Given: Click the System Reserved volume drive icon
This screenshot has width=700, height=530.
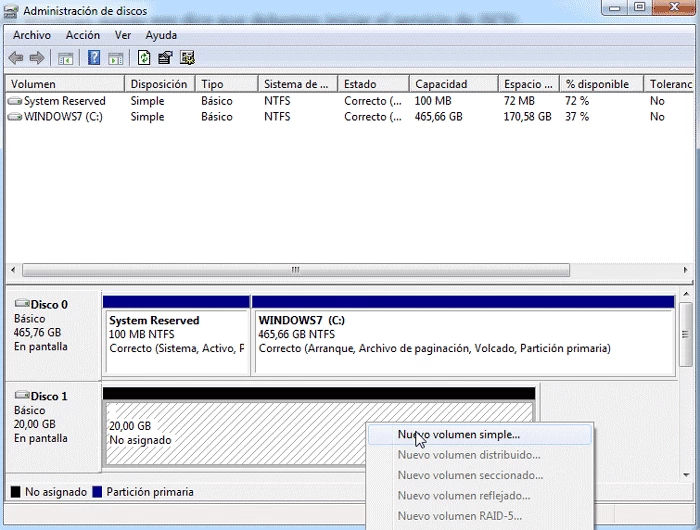Looking at the screenshot, I should pyautogui.click(x=15, y=101).
